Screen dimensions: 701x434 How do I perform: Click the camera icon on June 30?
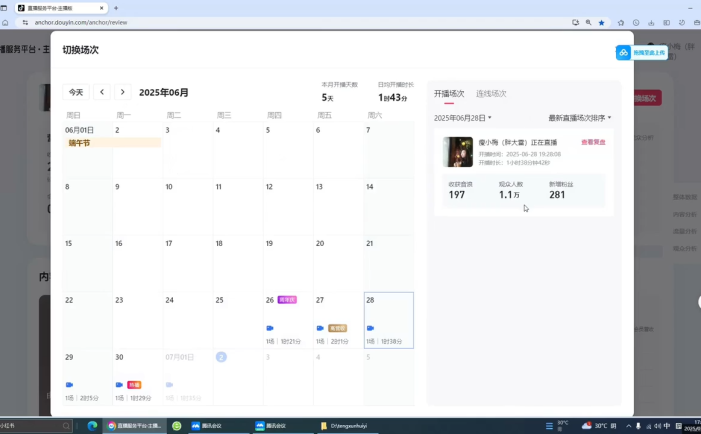click(x=119, y=385)
